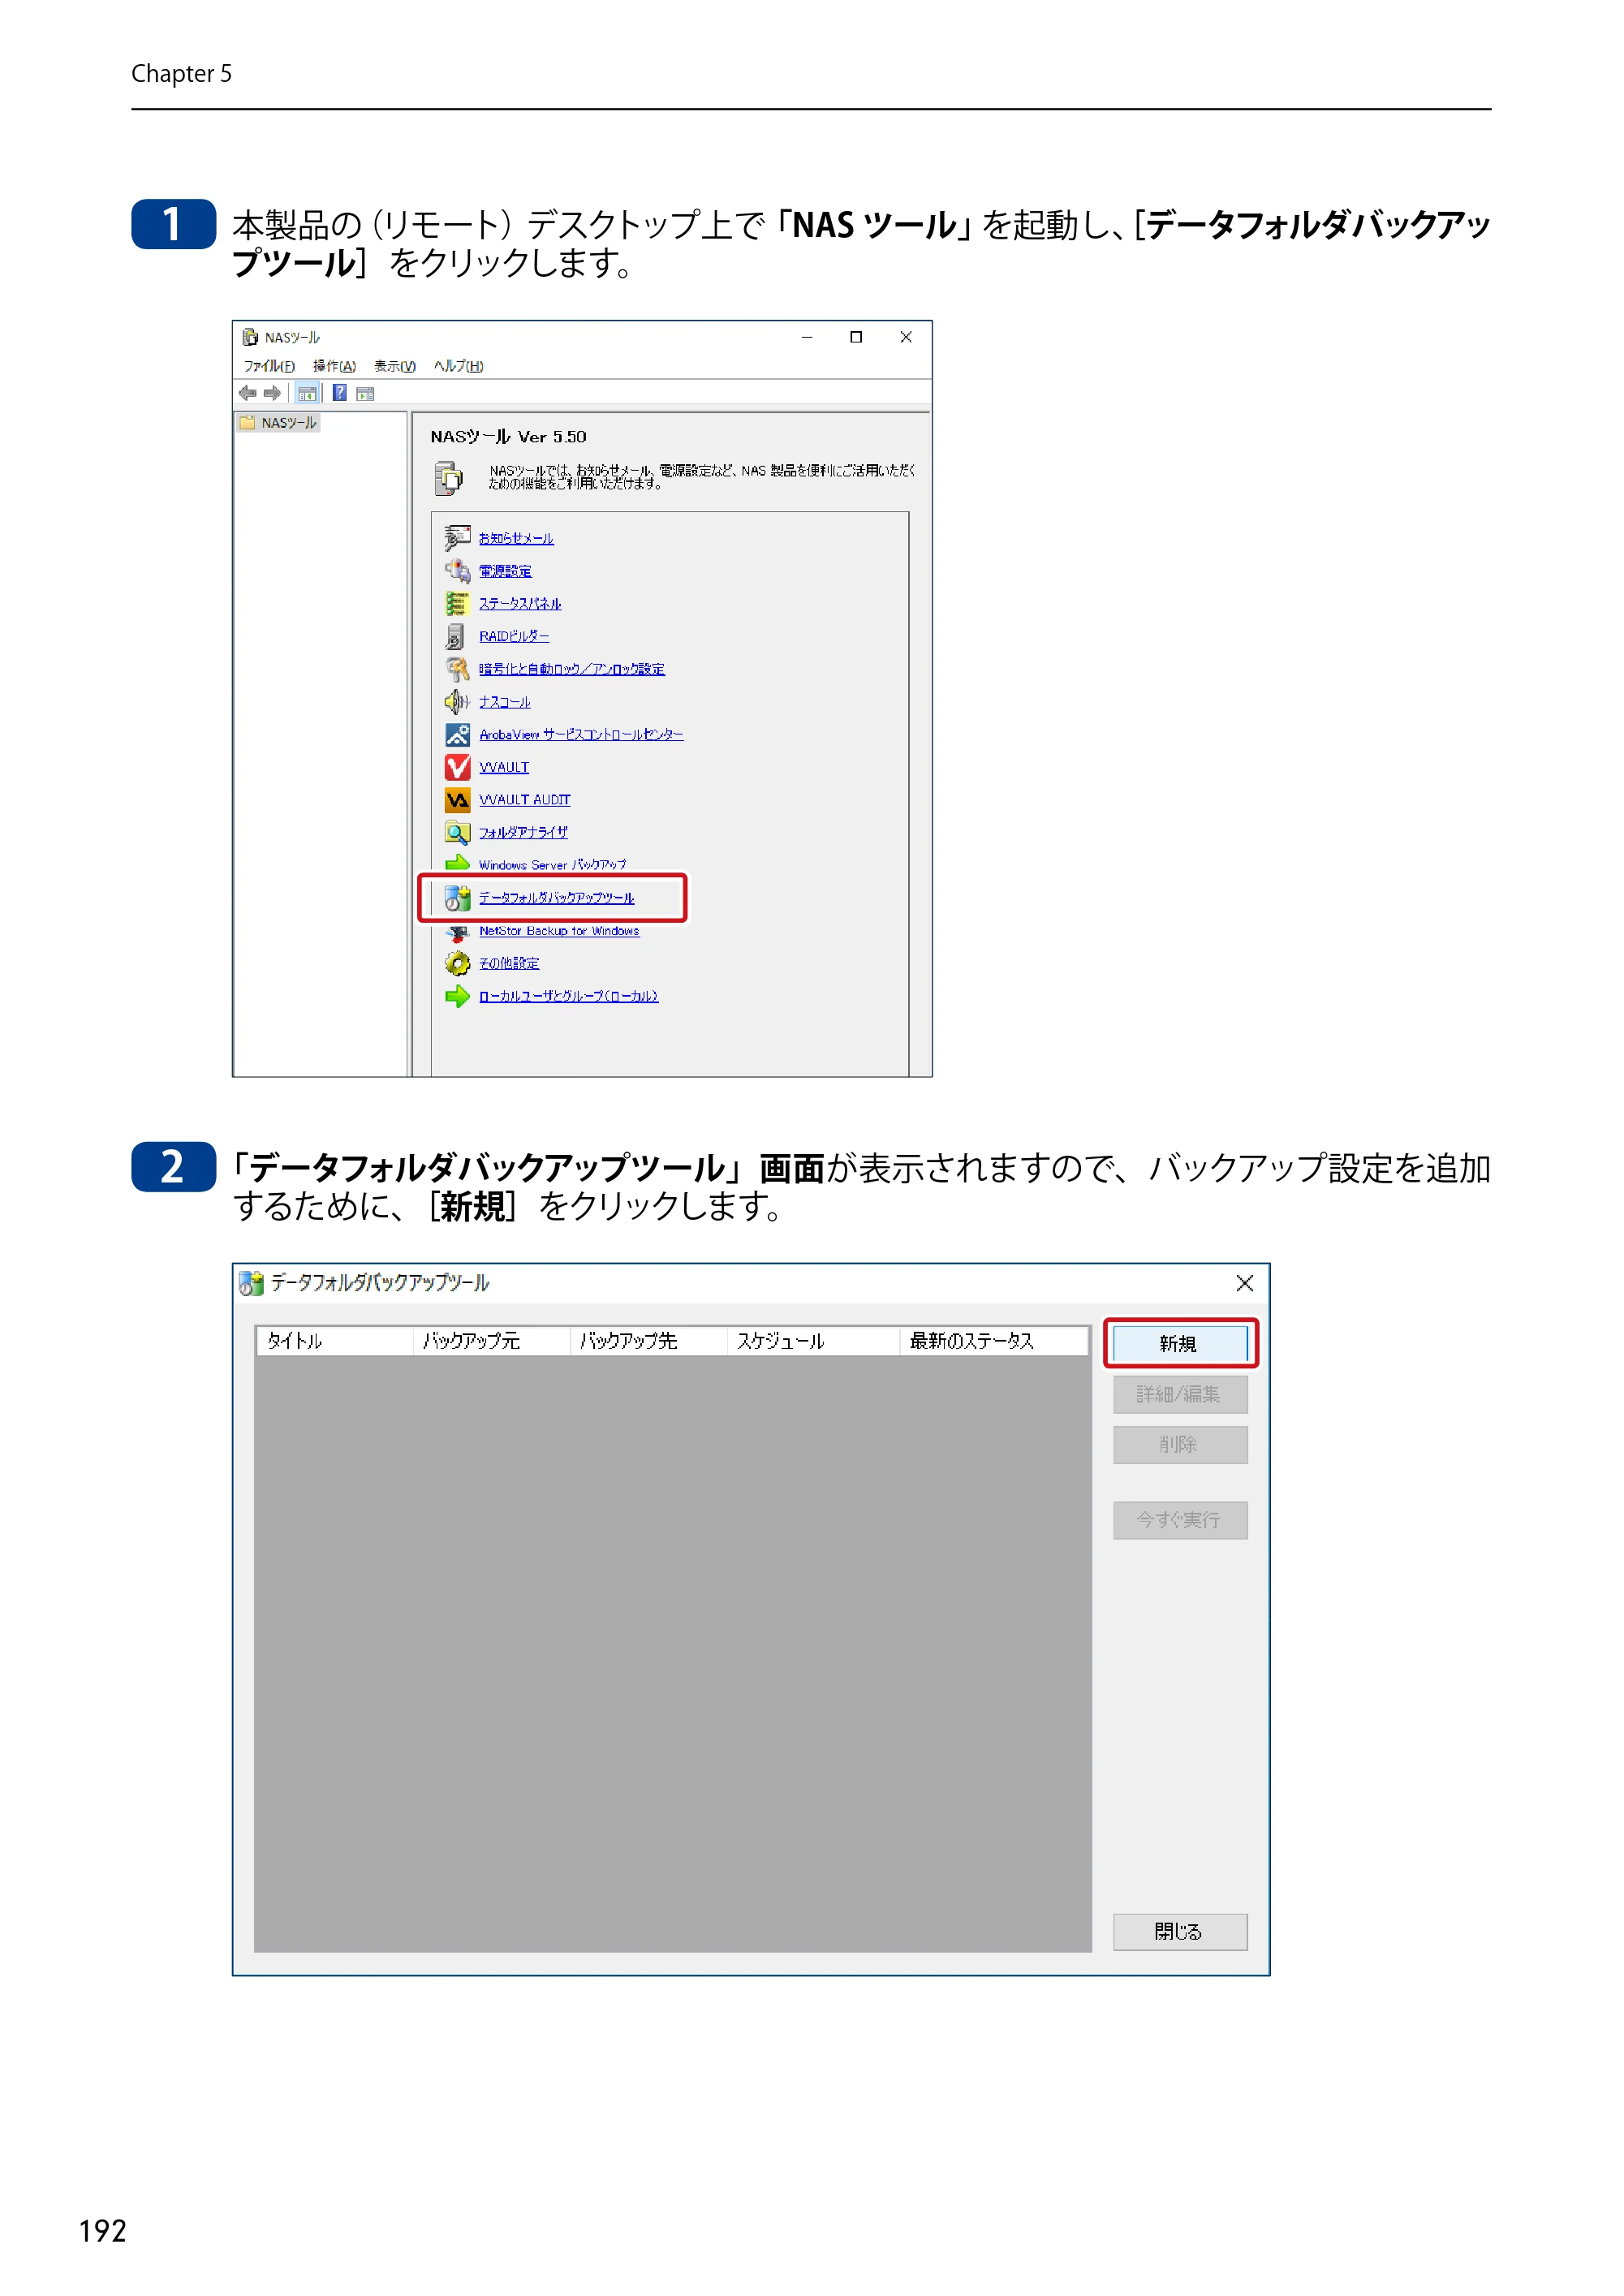This screenshot has width=1624, height=2296.
Task: Open the 操作(A) menu
Action: (x=334, y=366)
